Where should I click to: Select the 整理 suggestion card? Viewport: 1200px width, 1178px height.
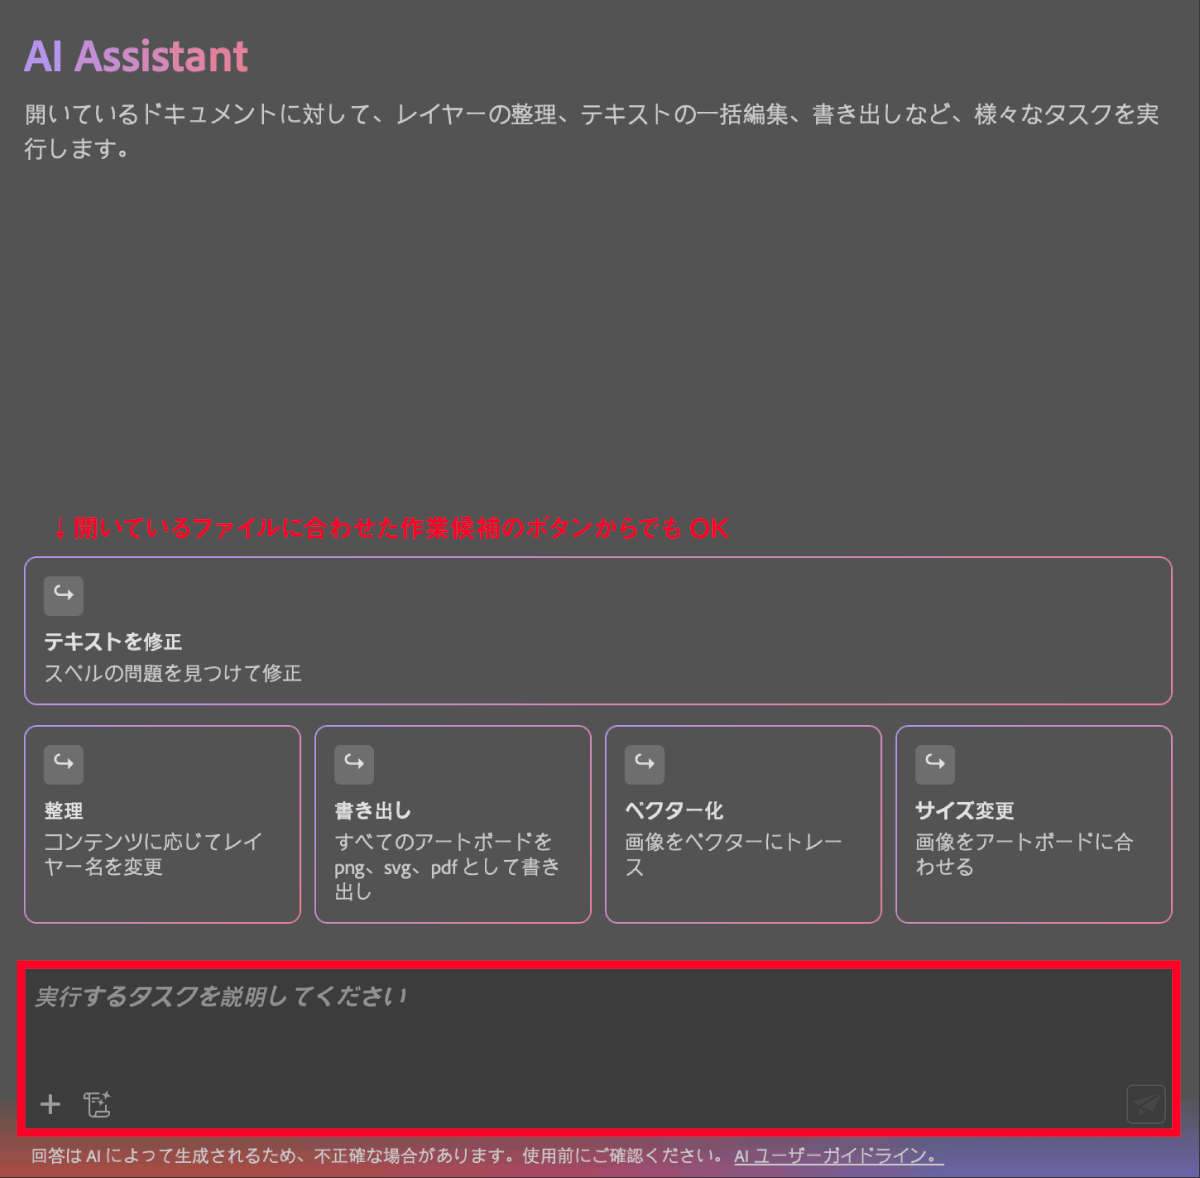click(162, 824)
